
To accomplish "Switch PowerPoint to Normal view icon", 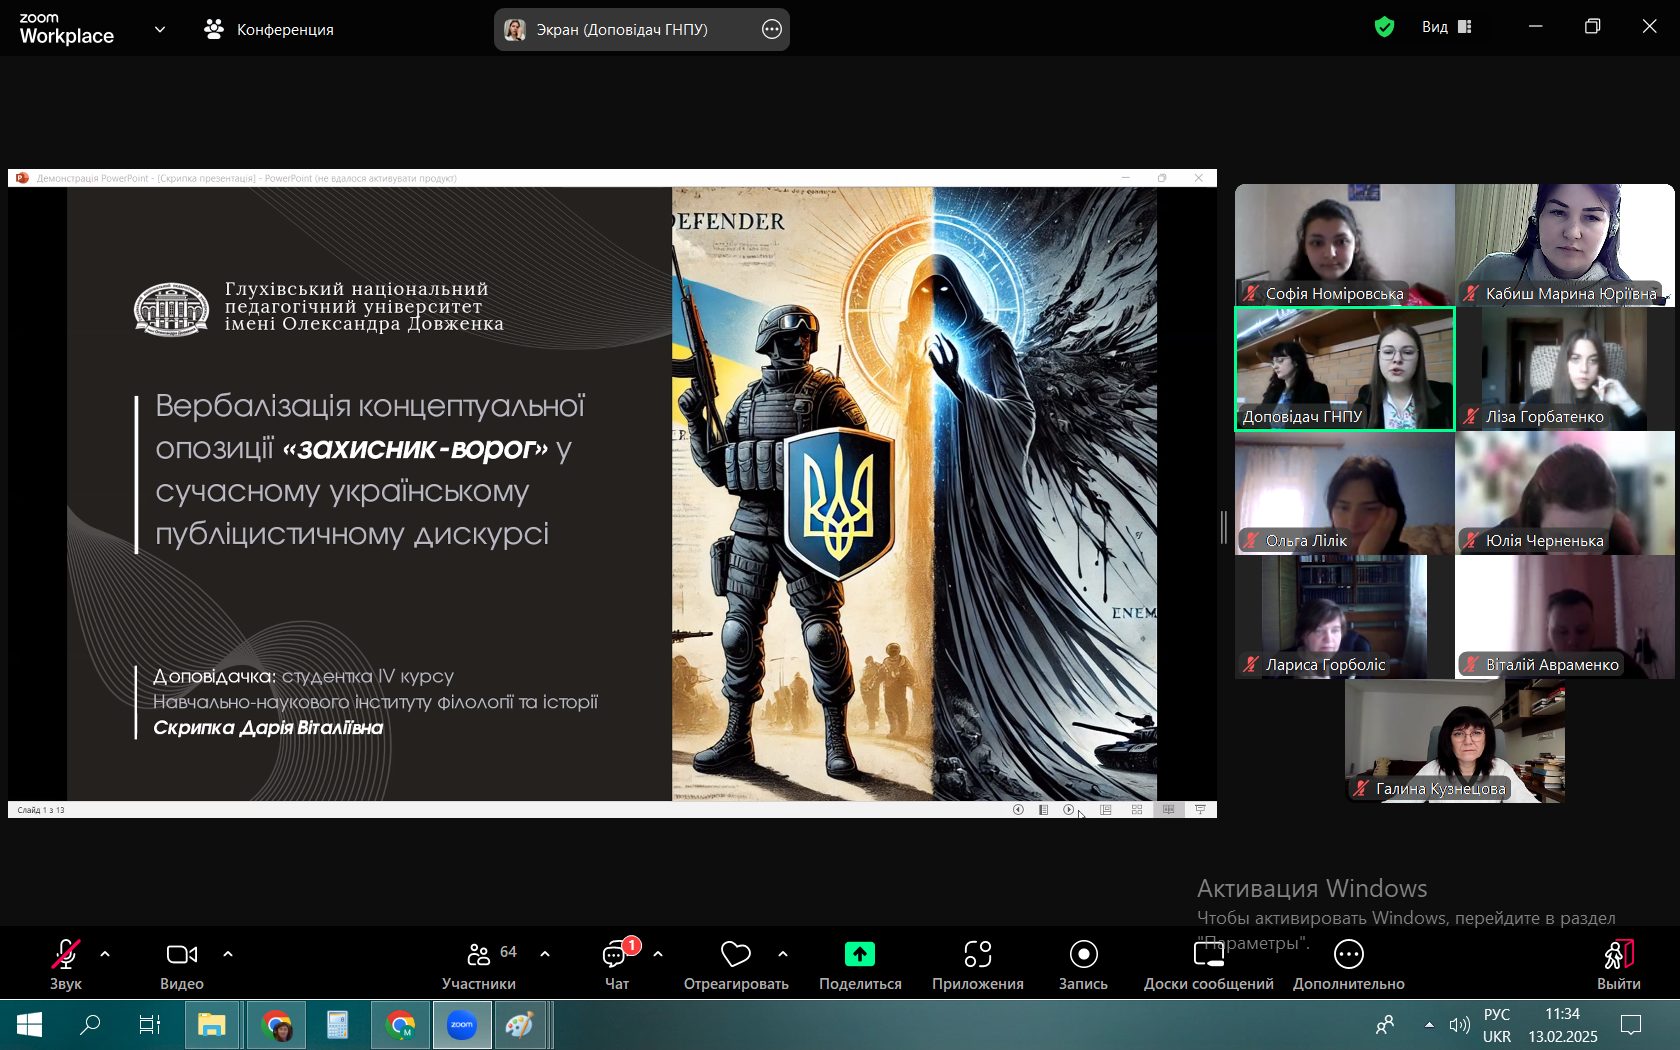I will (1106, 810).
